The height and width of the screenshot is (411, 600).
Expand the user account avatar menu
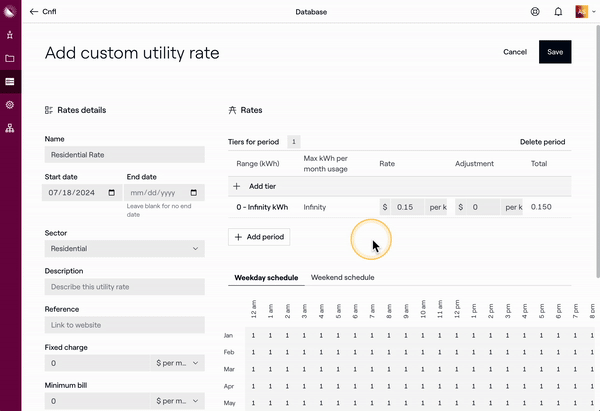click(583, 12)
